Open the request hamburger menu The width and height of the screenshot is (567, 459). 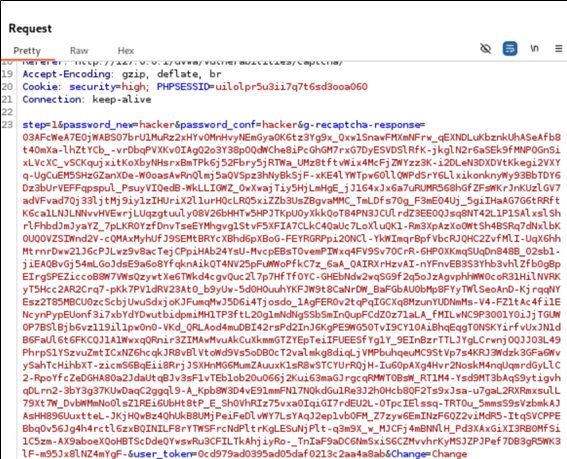559,48
